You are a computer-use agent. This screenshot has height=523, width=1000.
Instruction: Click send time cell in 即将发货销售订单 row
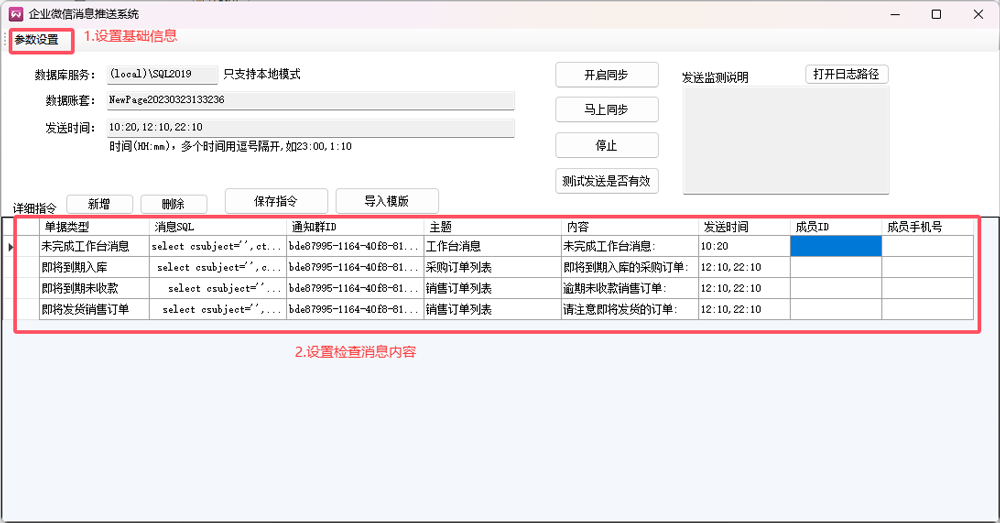(744, 309)
